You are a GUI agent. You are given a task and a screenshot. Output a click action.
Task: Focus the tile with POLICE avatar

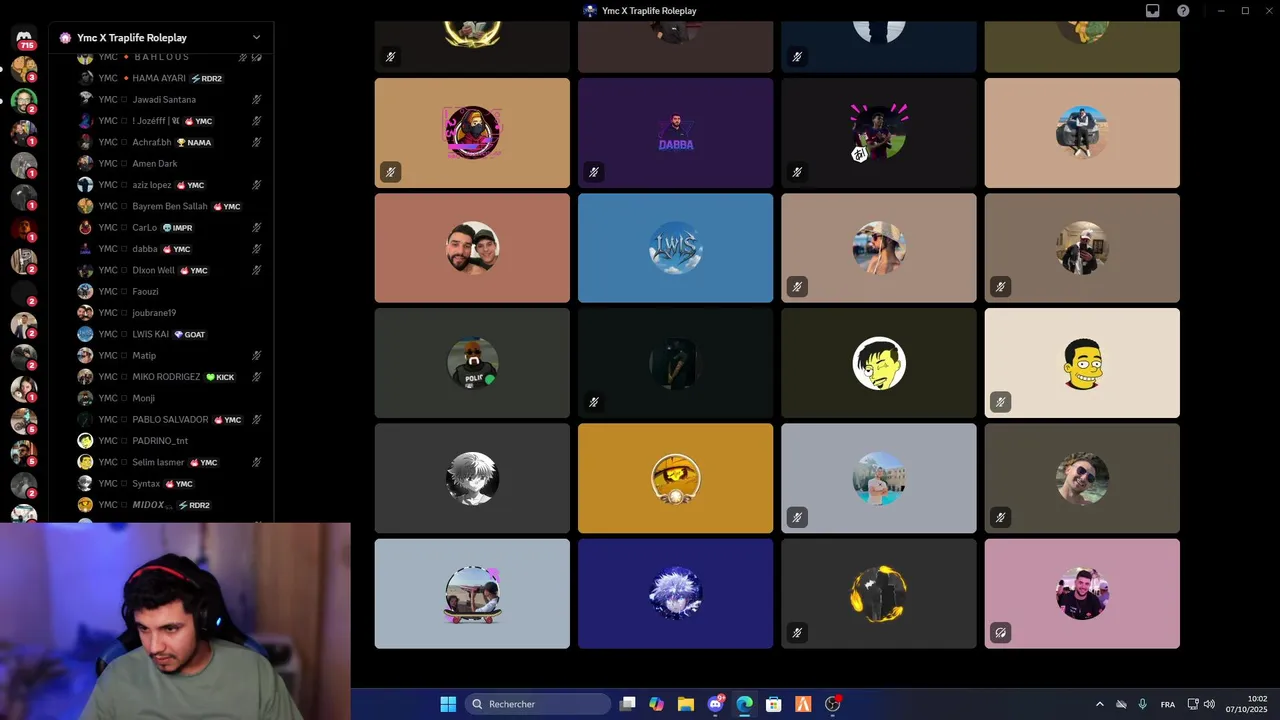472,363
